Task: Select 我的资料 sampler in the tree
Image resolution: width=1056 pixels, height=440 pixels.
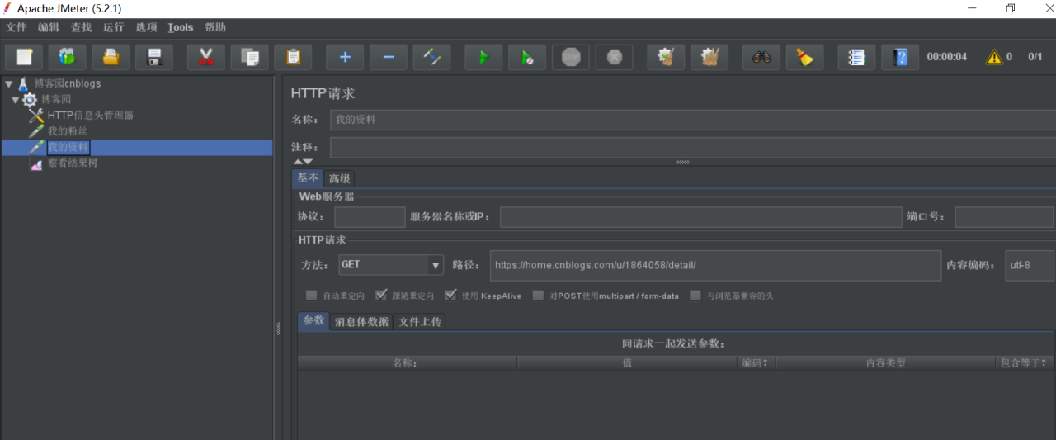Action: [67, 147]
